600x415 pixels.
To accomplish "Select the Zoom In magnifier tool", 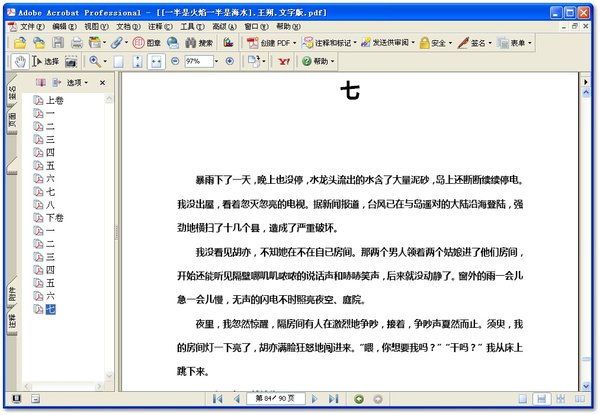I will (95, 61).
